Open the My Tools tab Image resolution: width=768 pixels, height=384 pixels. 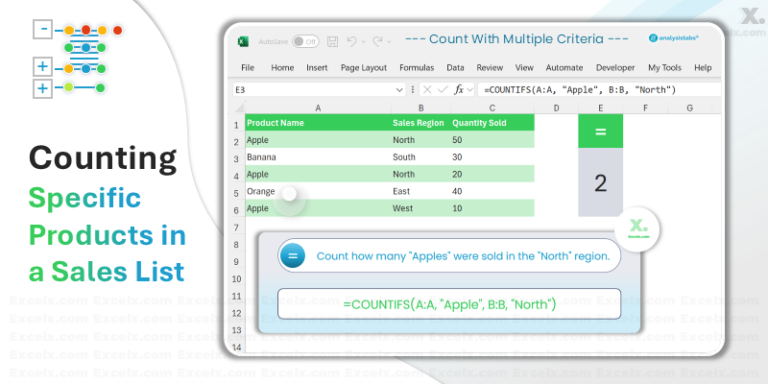point(665,68)
